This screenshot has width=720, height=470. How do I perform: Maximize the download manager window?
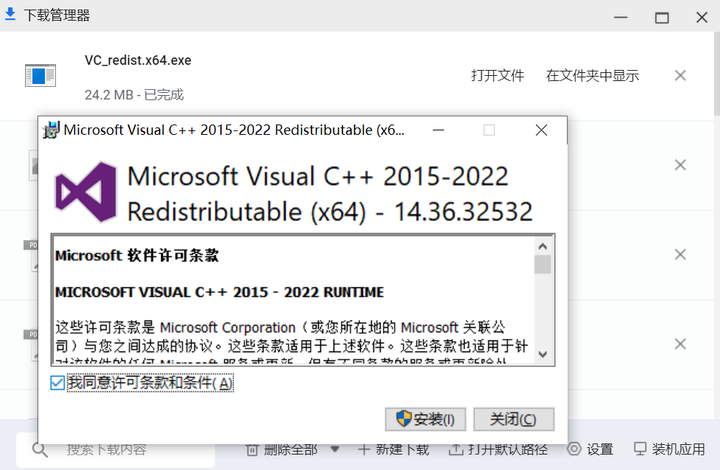pyautogui.click(x=662, y=17)
